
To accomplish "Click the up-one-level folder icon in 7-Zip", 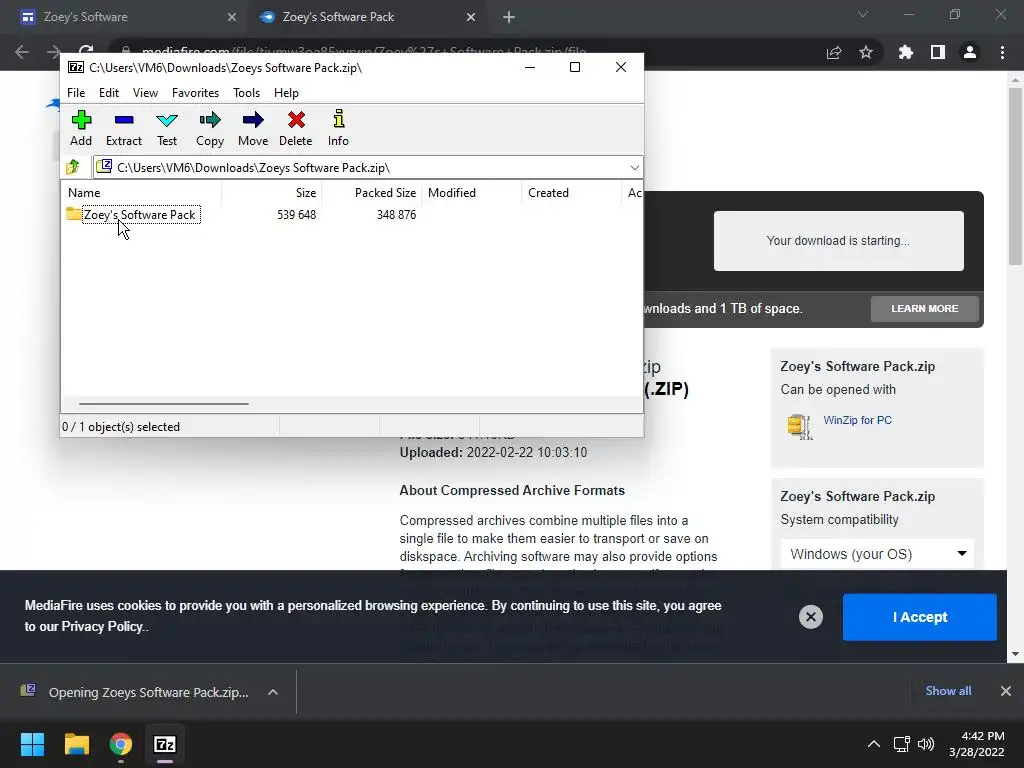I will (73, 167).
